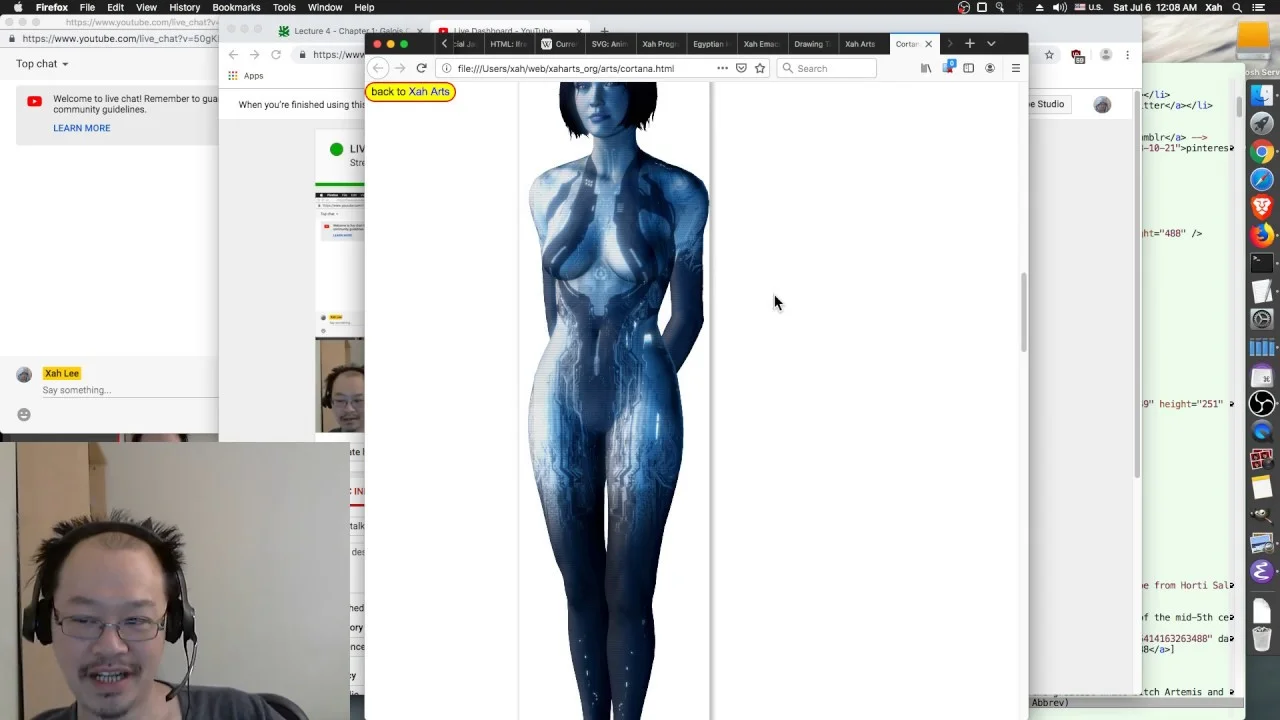
Task: Expand the list-all-tabs chevron
Action: pos(991,44)
